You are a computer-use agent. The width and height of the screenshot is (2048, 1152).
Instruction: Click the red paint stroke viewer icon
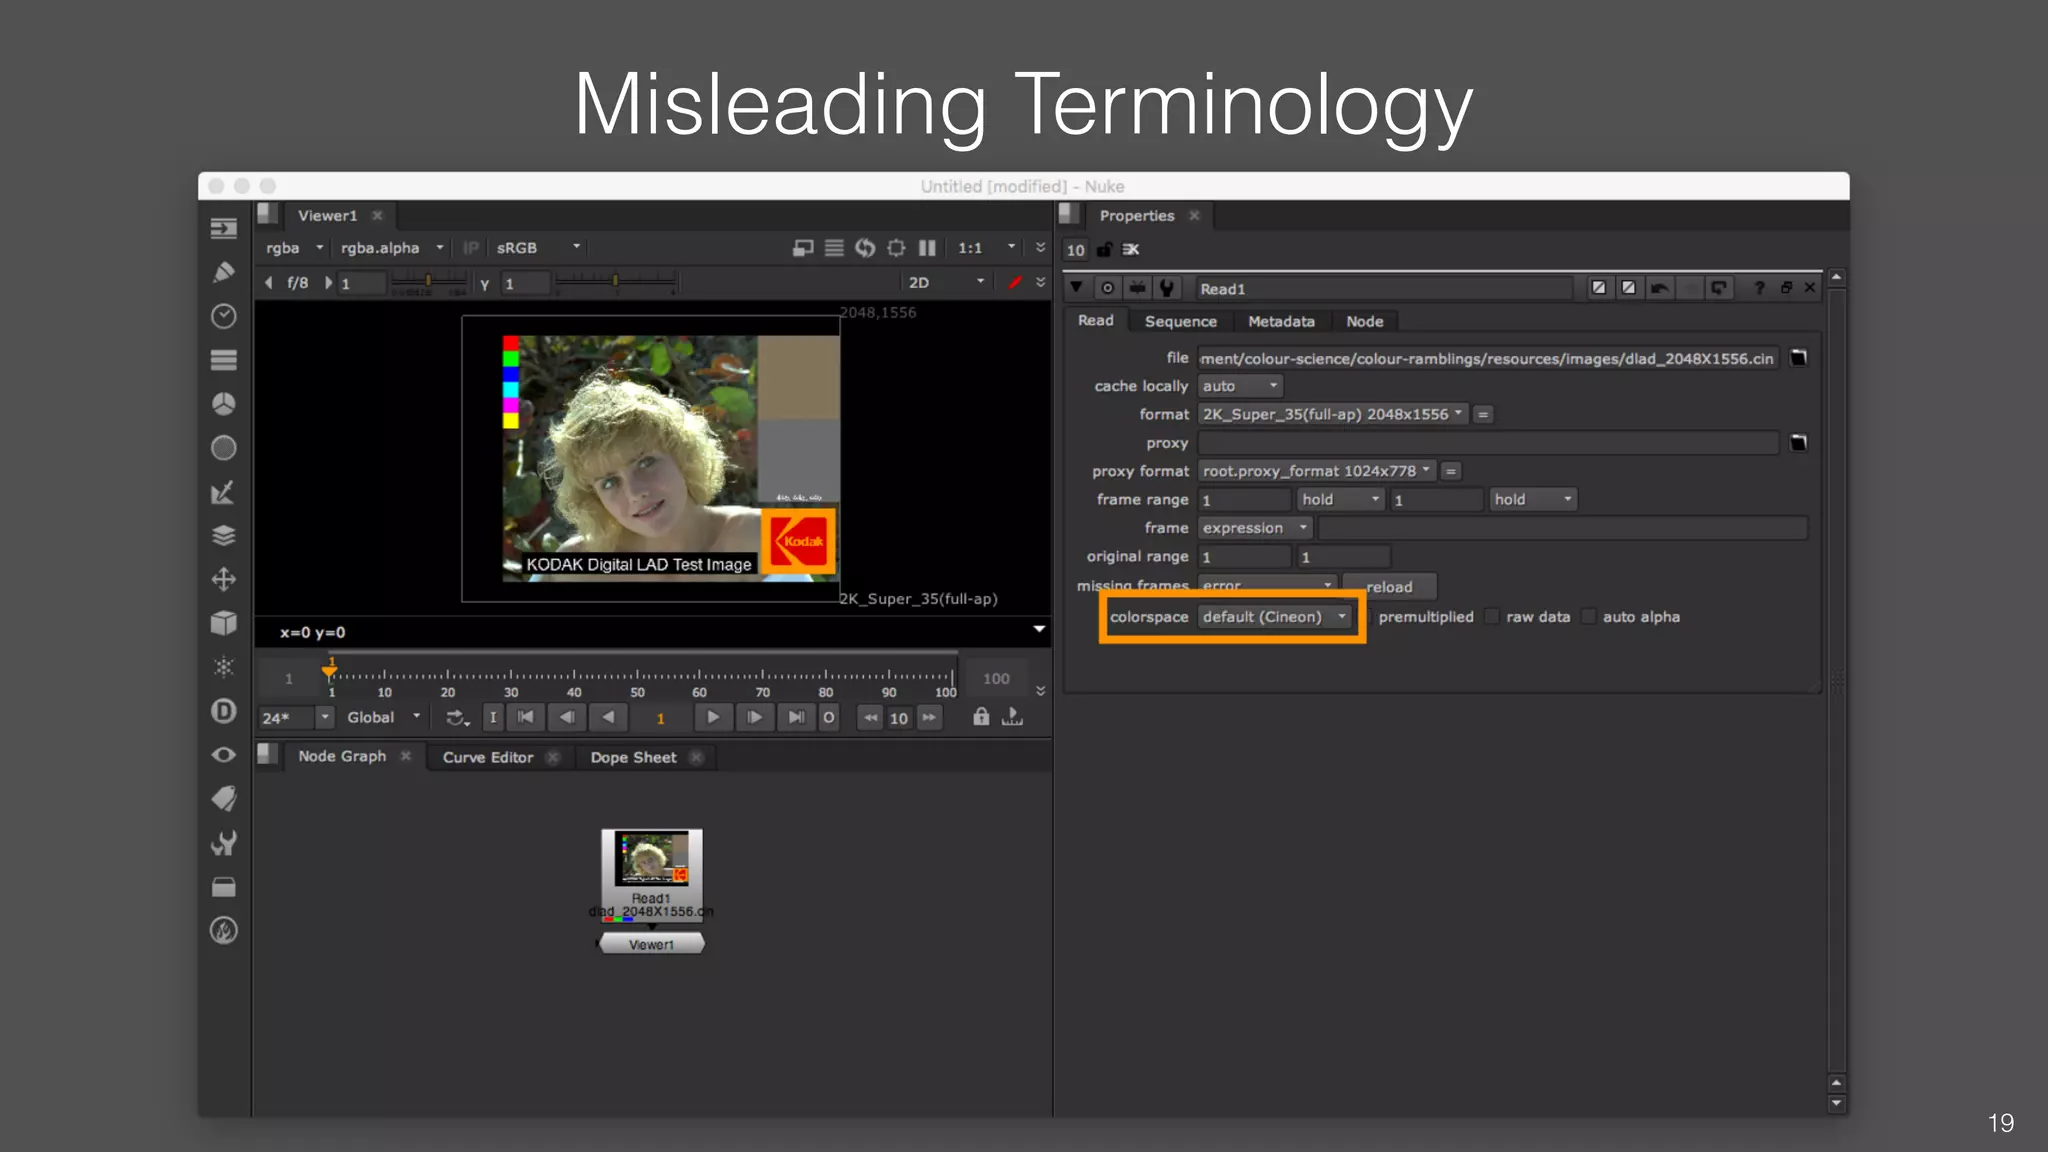click(x=1015, y=283)
